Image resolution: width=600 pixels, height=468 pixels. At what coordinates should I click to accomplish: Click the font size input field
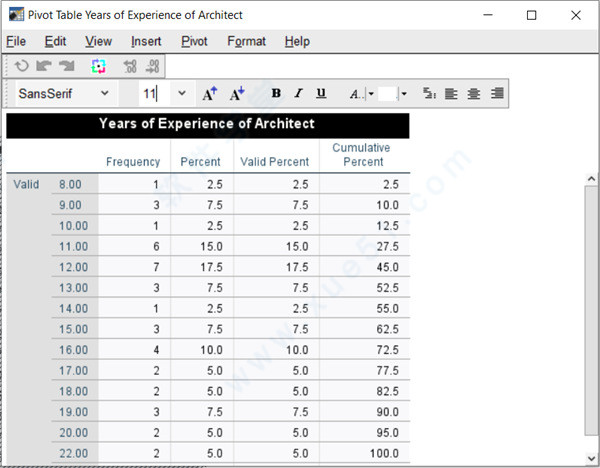[x=153, y=94]
